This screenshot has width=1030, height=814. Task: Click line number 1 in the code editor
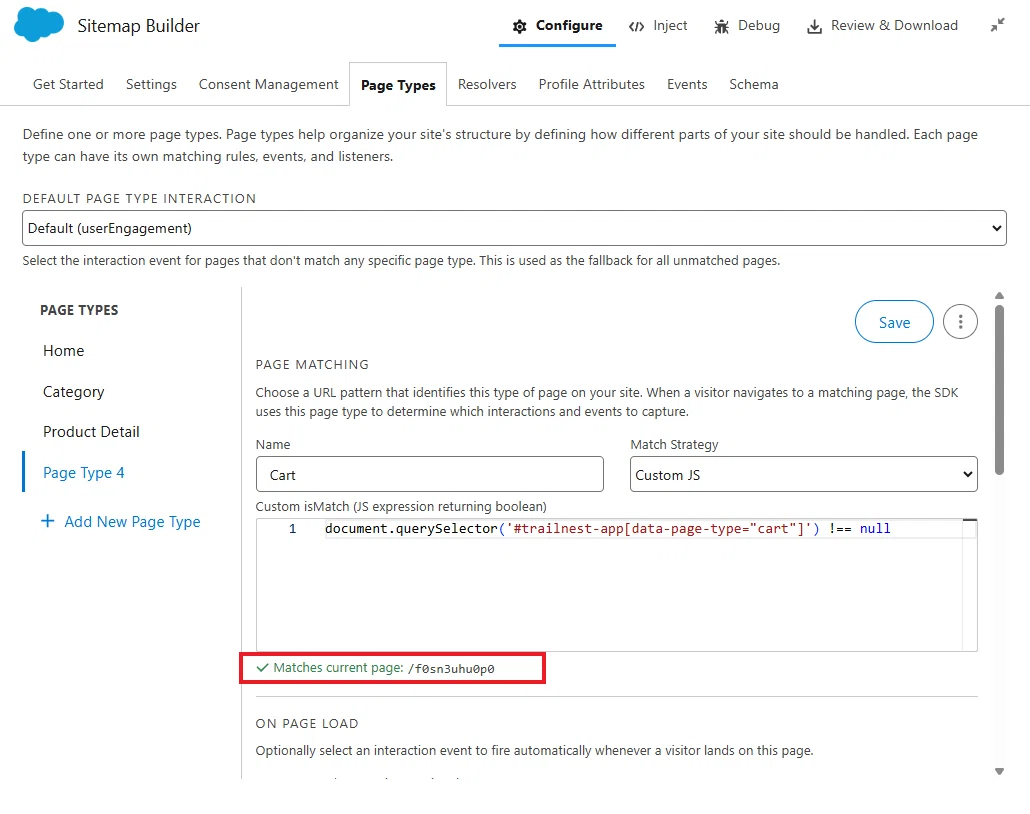point(292,529)
